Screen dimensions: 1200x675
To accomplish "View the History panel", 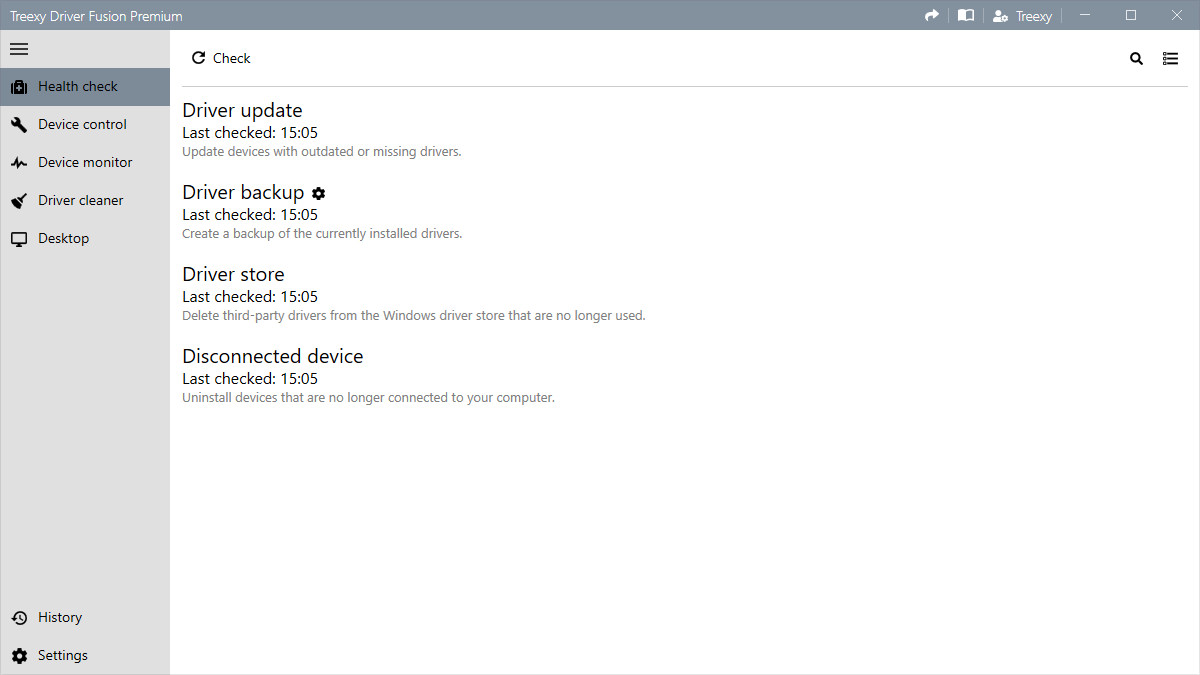I will tap(59, 617).
